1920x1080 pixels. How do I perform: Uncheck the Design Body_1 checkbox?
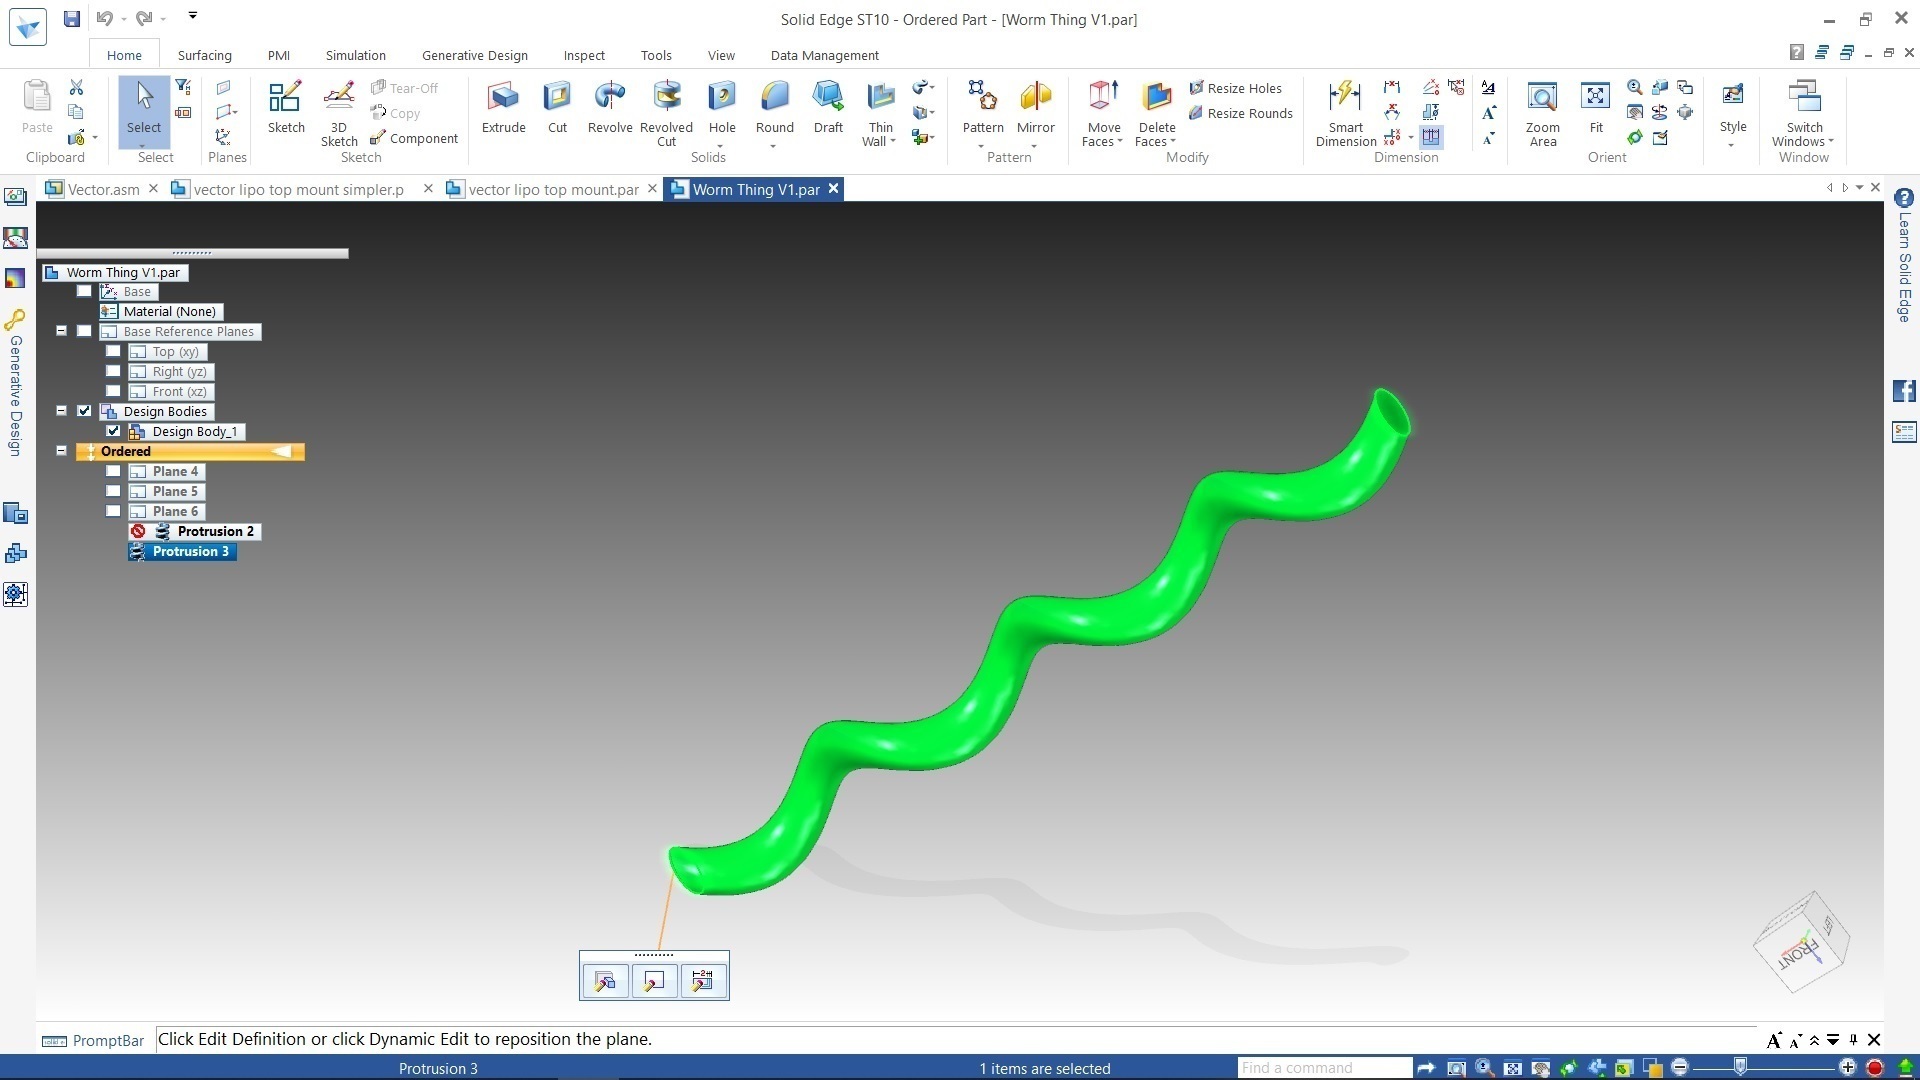point(113,431)
